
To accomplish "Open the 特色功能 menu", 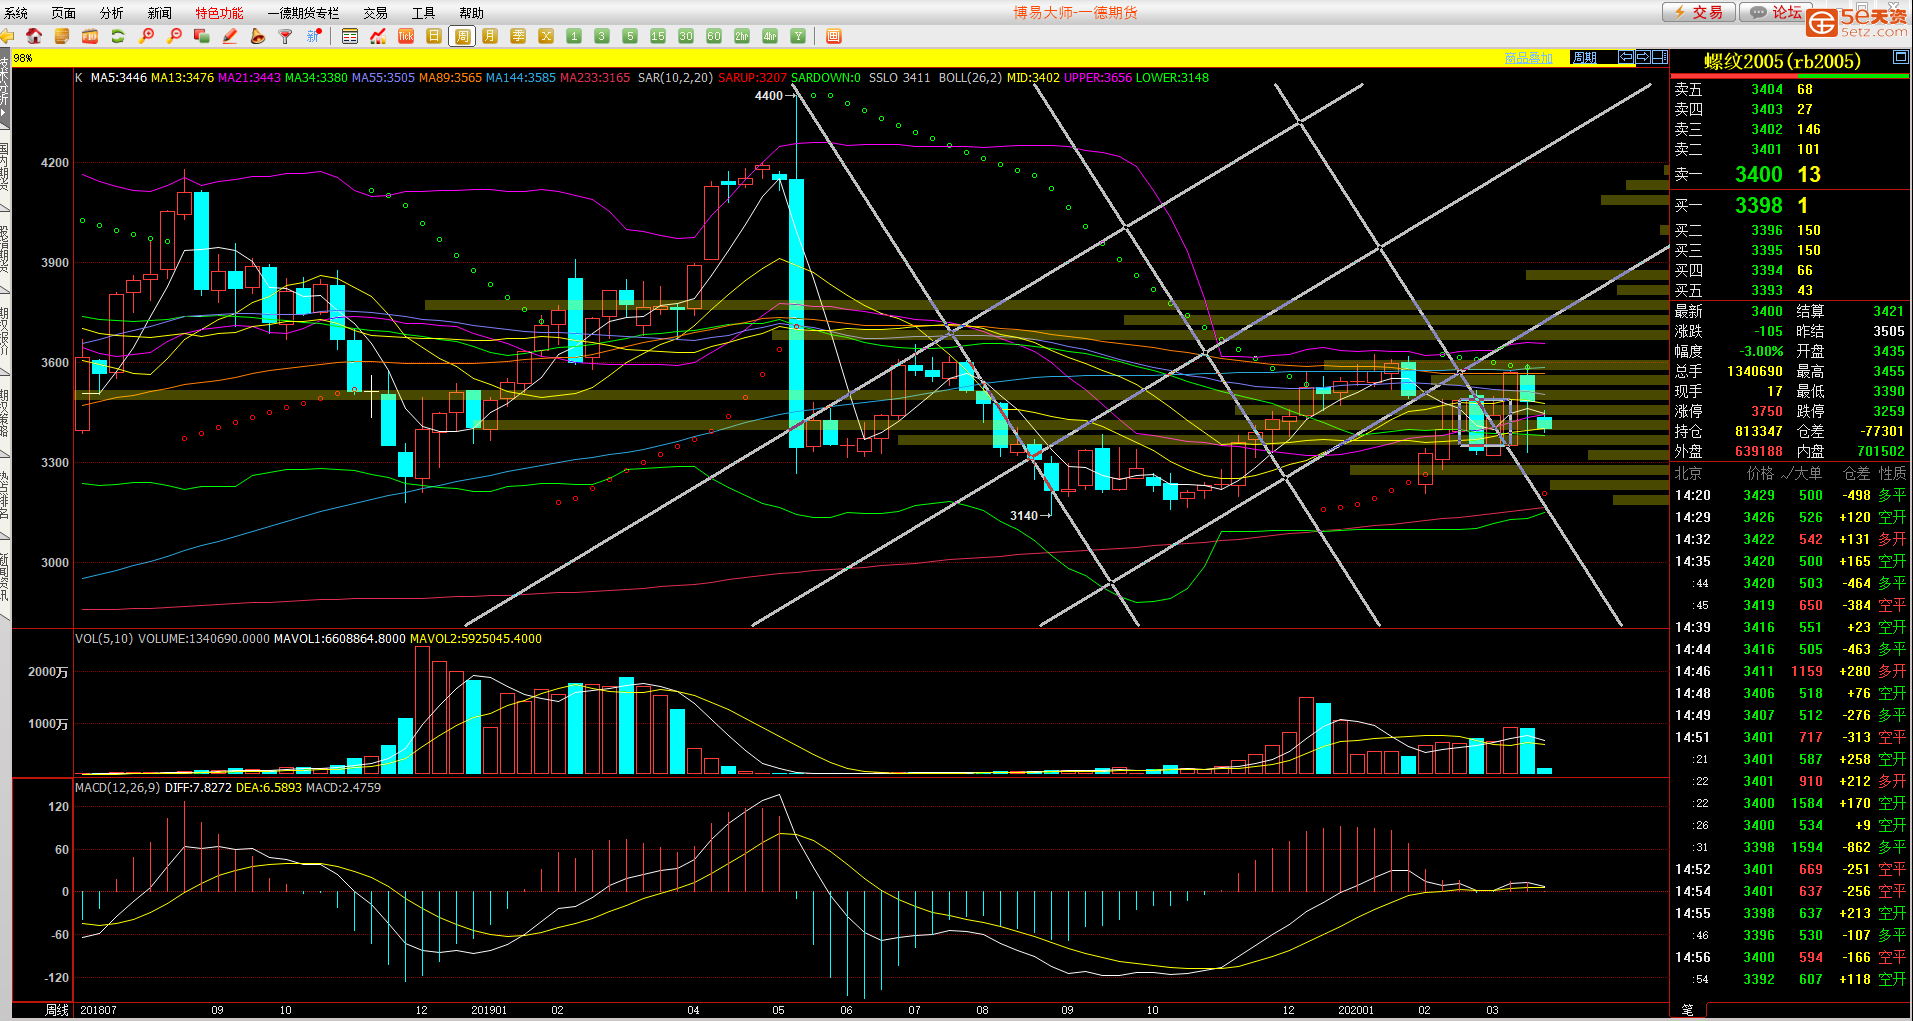I will point(219,13).
